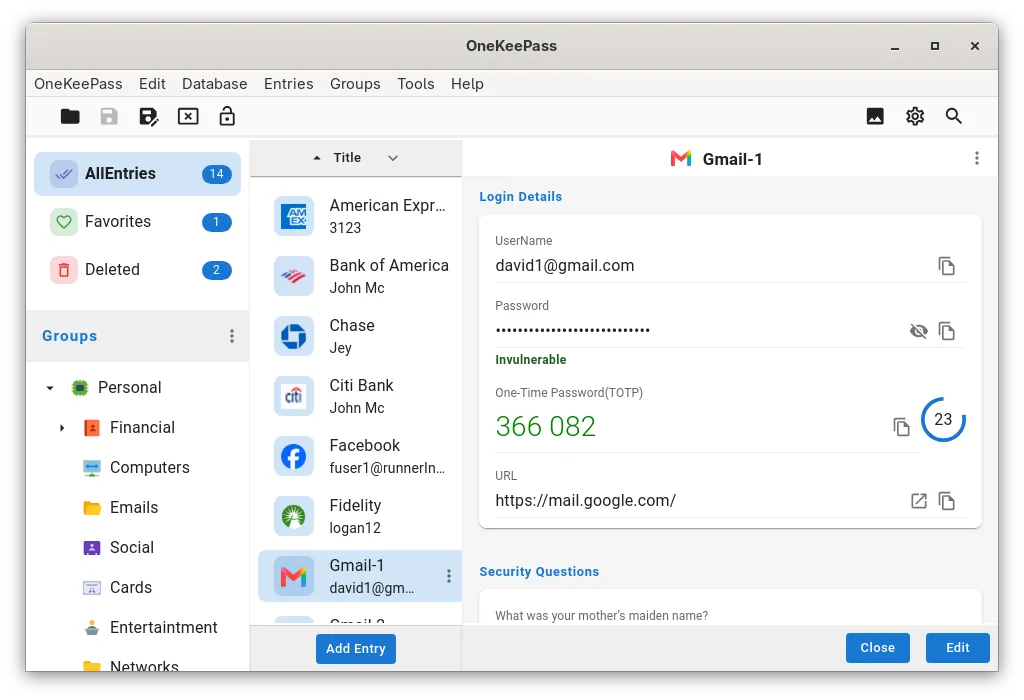Click the Add Entry button
The width and height of the screenshot is (1024, 700).
[356, 648]
